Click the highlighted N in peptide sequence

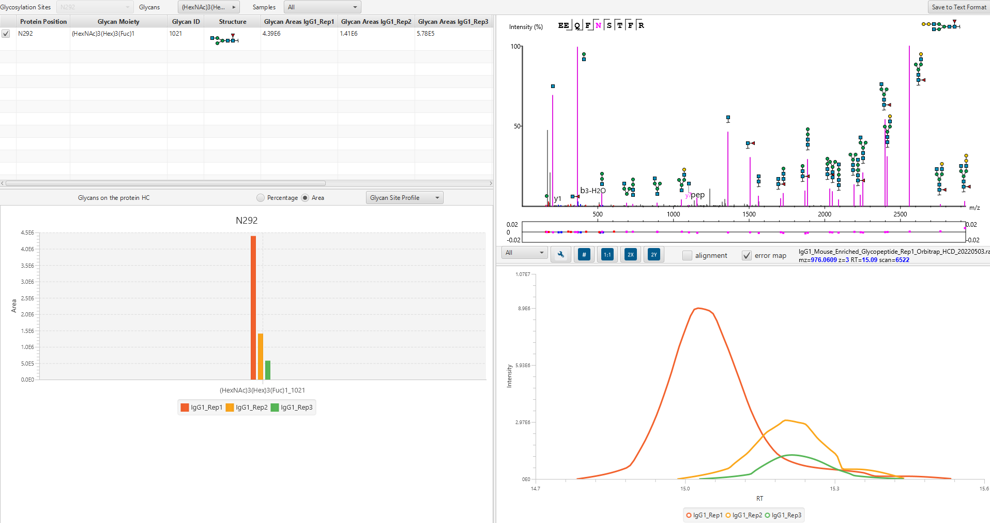[598, 25]
